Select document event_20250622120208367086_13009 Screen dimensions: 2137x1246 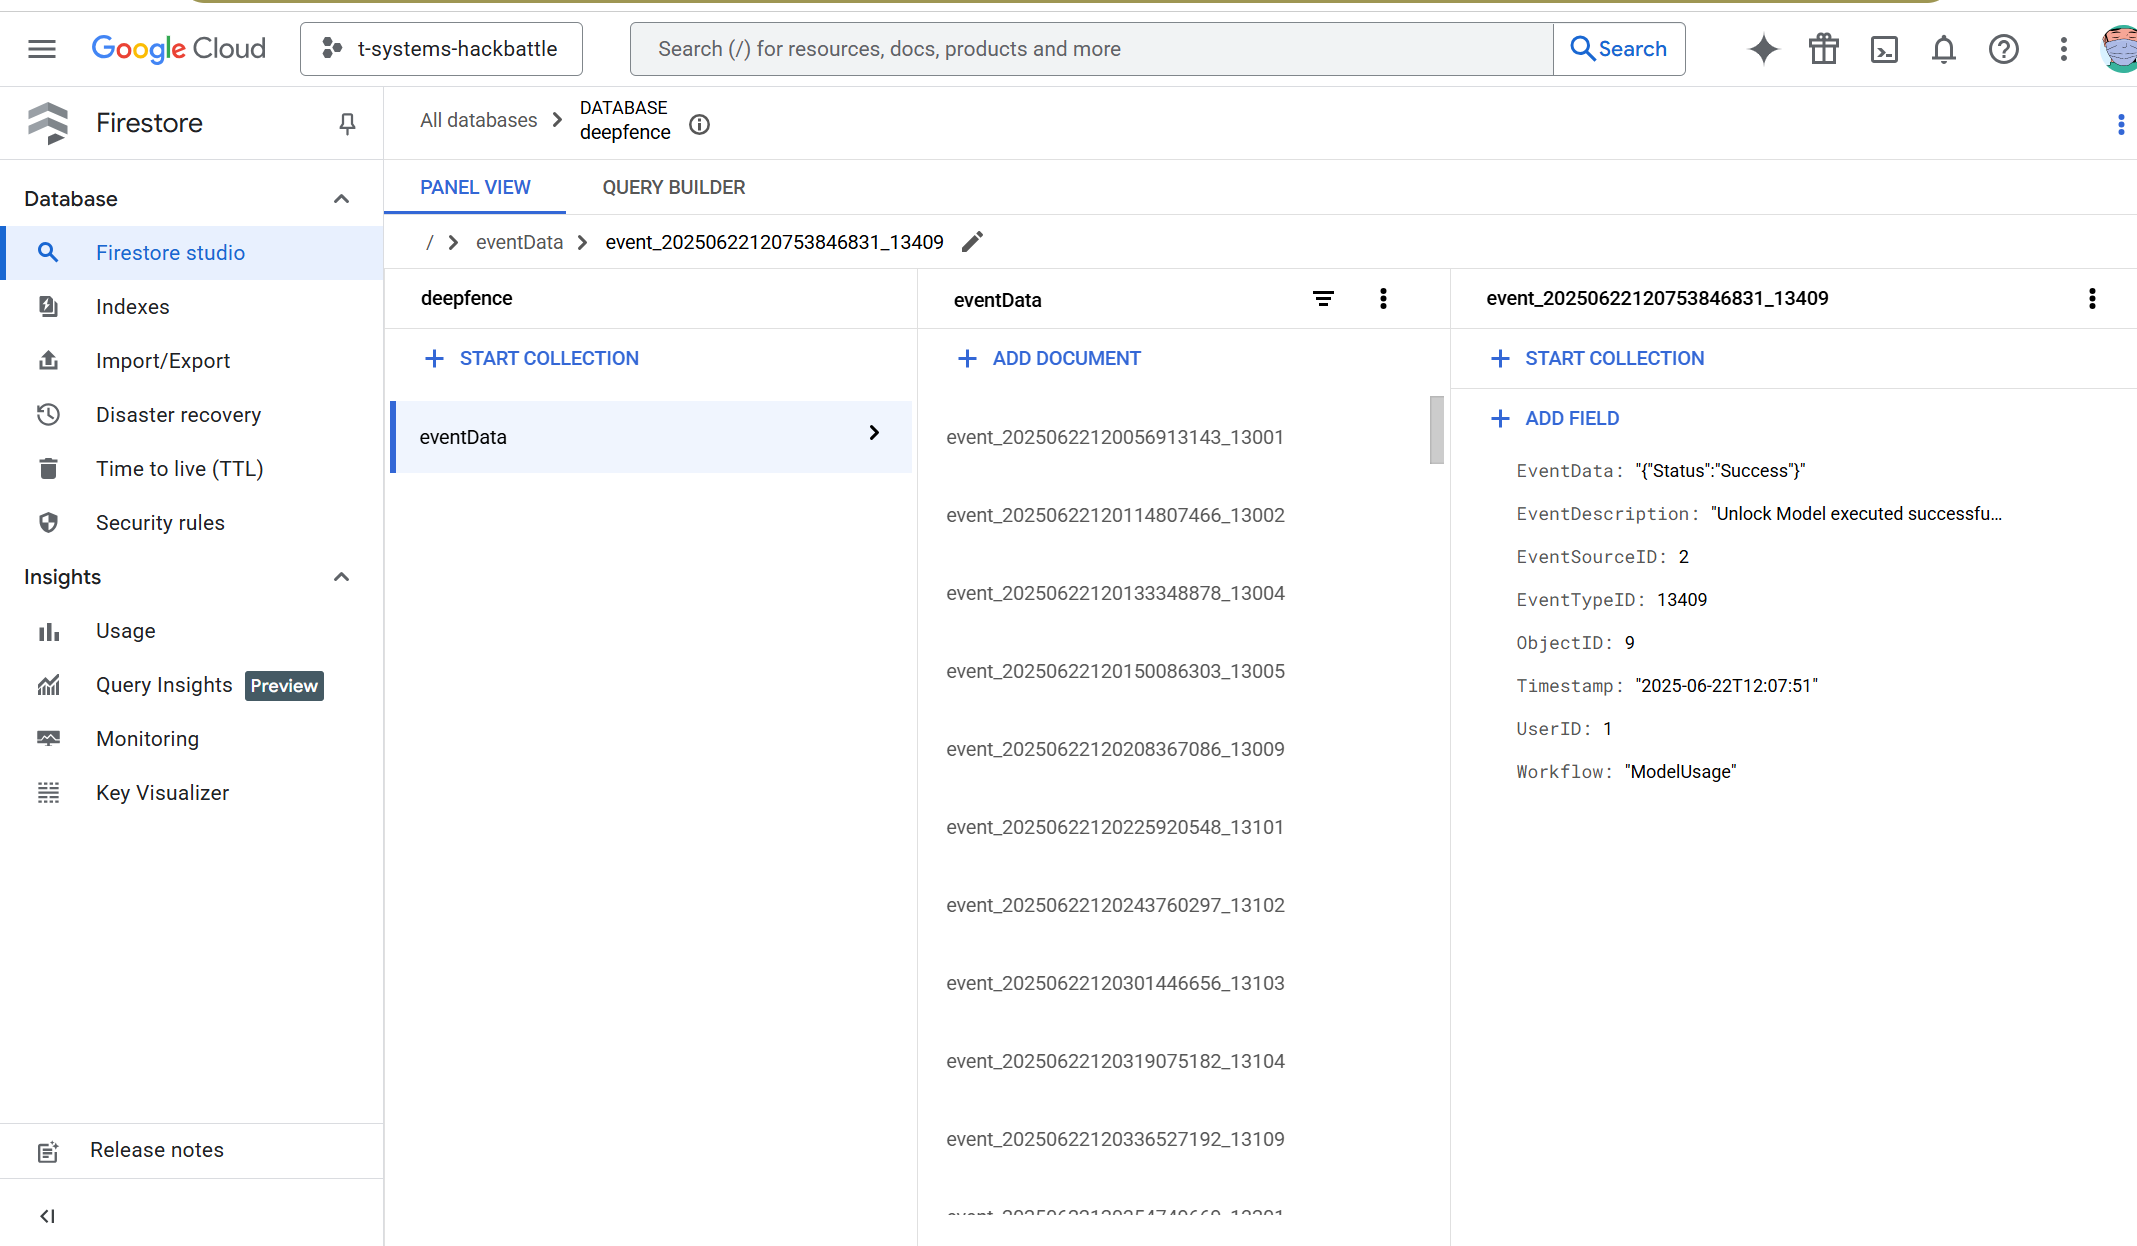[x=1115, y=749]
